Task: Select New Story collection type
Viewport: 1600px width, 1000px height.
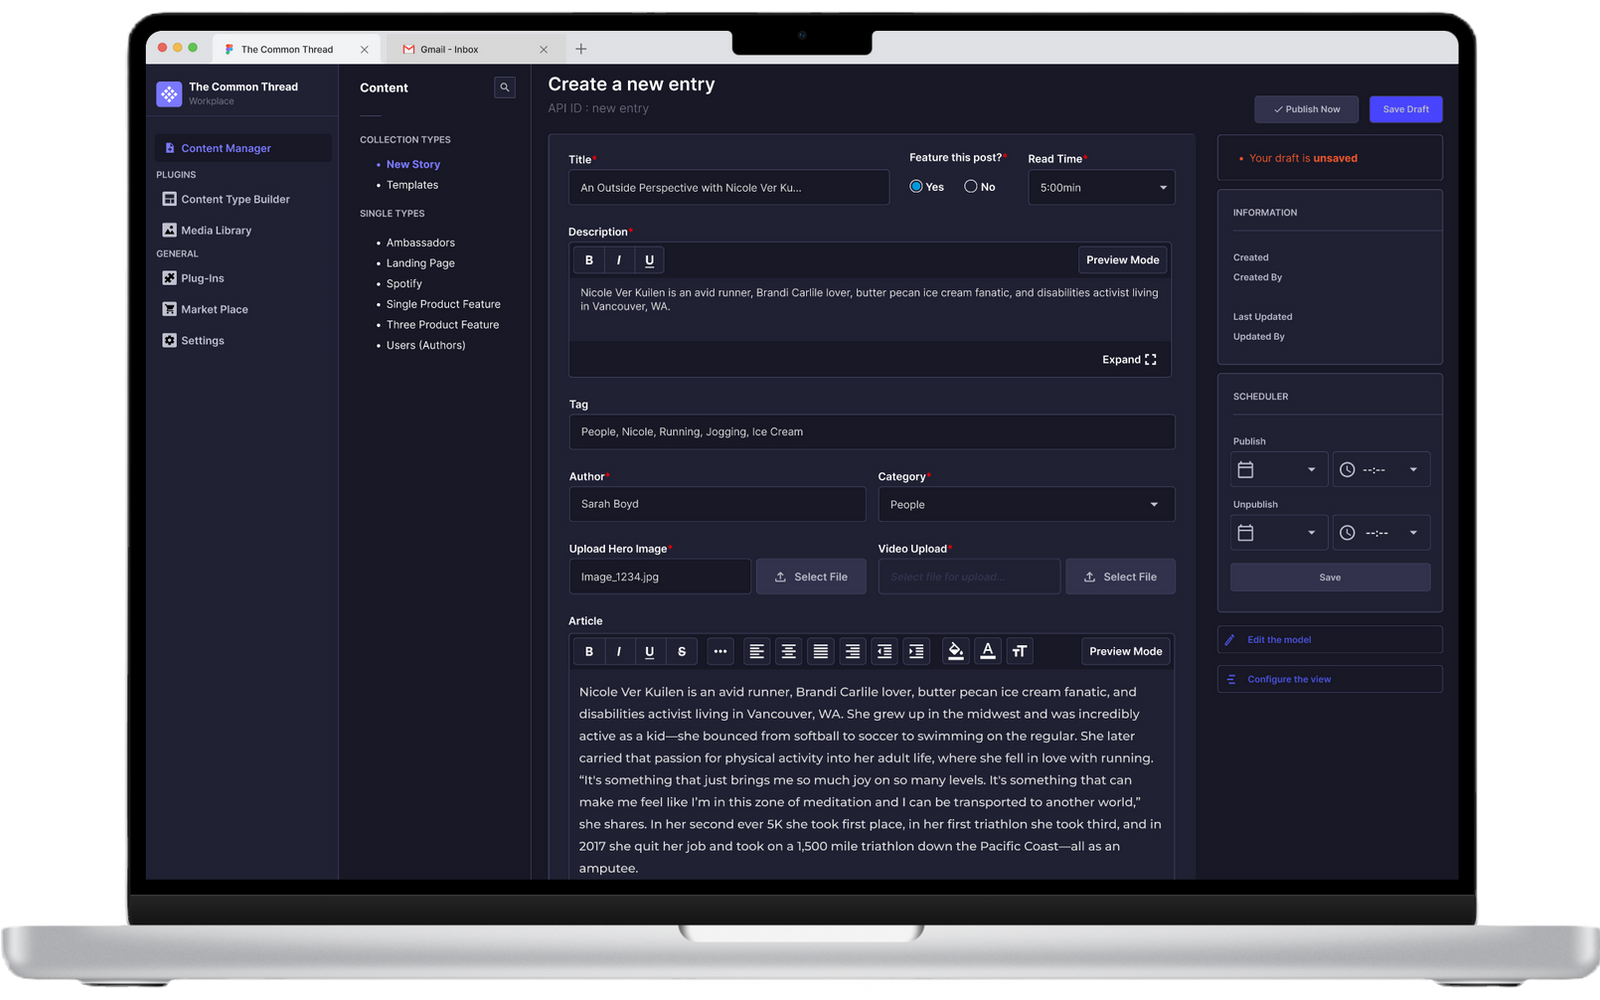Action: pyautogui.click(x=413, y=164)
